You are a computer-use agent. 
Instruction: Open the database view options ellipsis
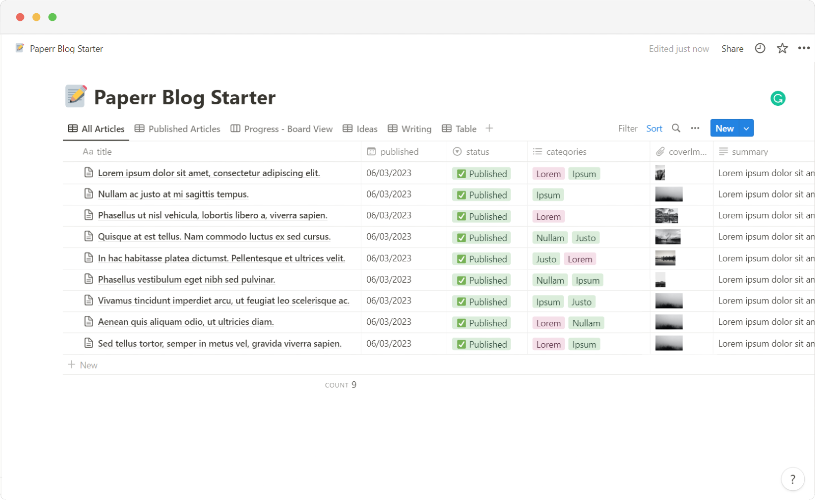coord(695,128)
